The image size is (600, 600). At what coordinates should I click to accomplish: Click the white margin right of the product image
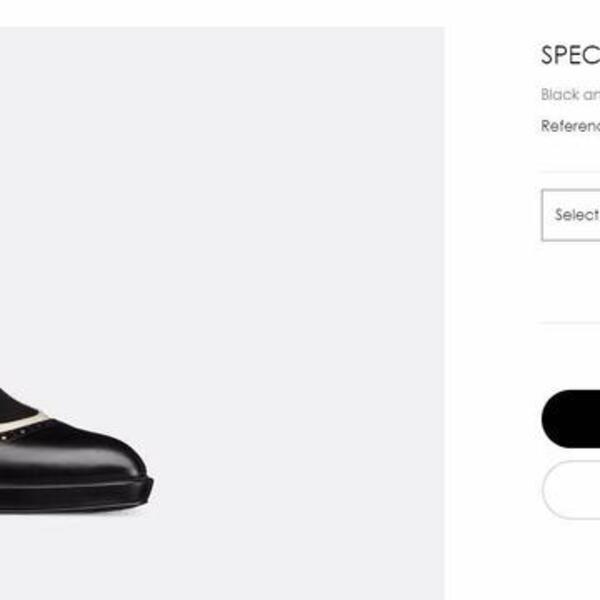[490, 300]
